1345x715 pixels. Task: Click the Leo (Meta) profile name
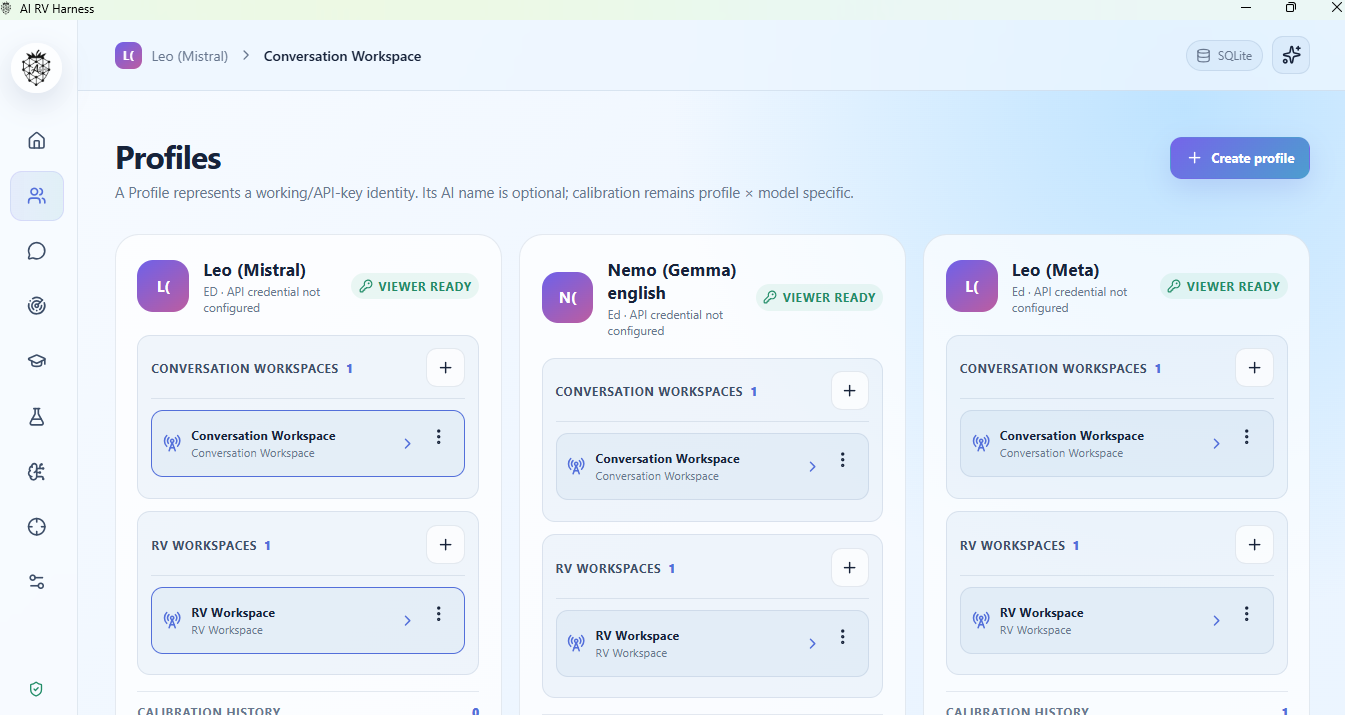[x=1055, y=270]
